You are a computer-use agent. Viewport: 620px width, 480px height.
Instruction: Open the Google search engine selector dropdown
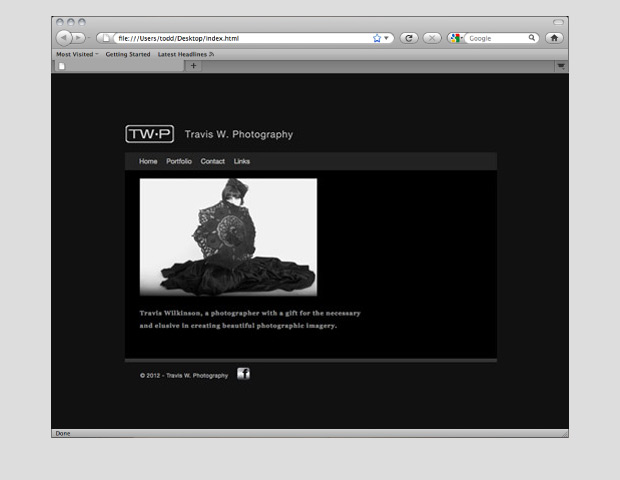click(458, 38)
